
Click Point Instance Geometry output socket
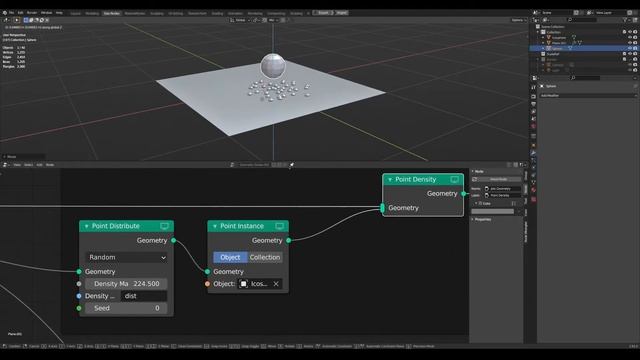click(x=289, y=240)
